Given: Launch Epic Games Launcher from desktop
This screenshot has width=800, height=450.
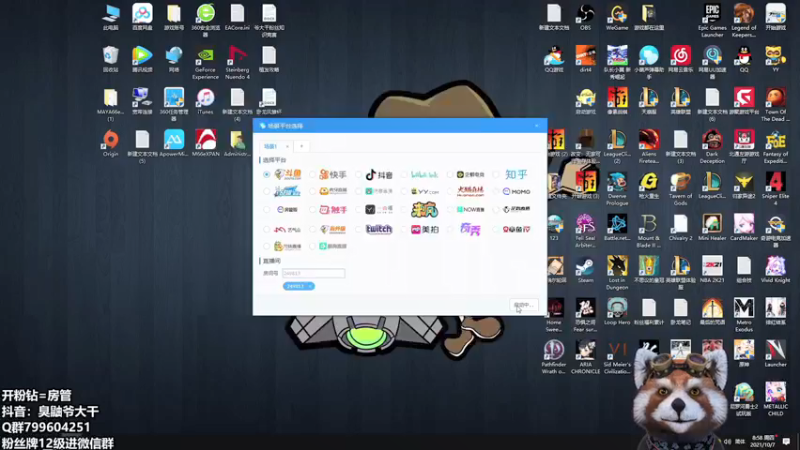Looking at the screenshot, I should click(712, 21).
